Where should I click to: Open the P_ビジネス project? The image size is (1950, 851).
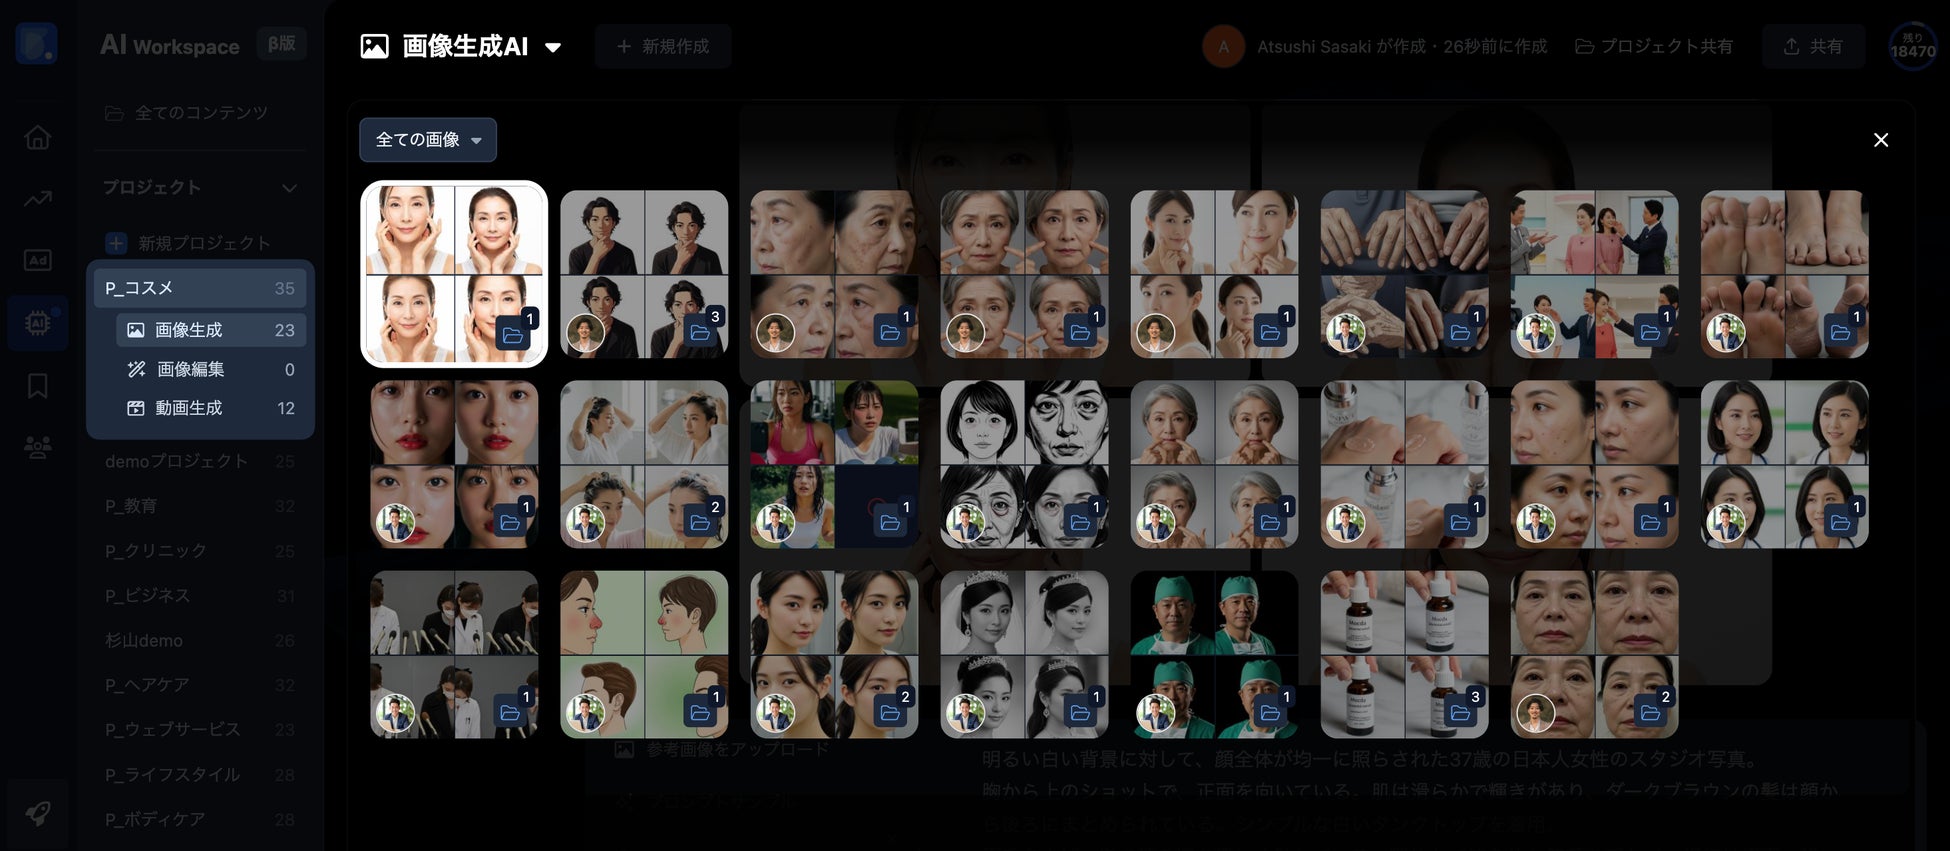click(200, 596)
